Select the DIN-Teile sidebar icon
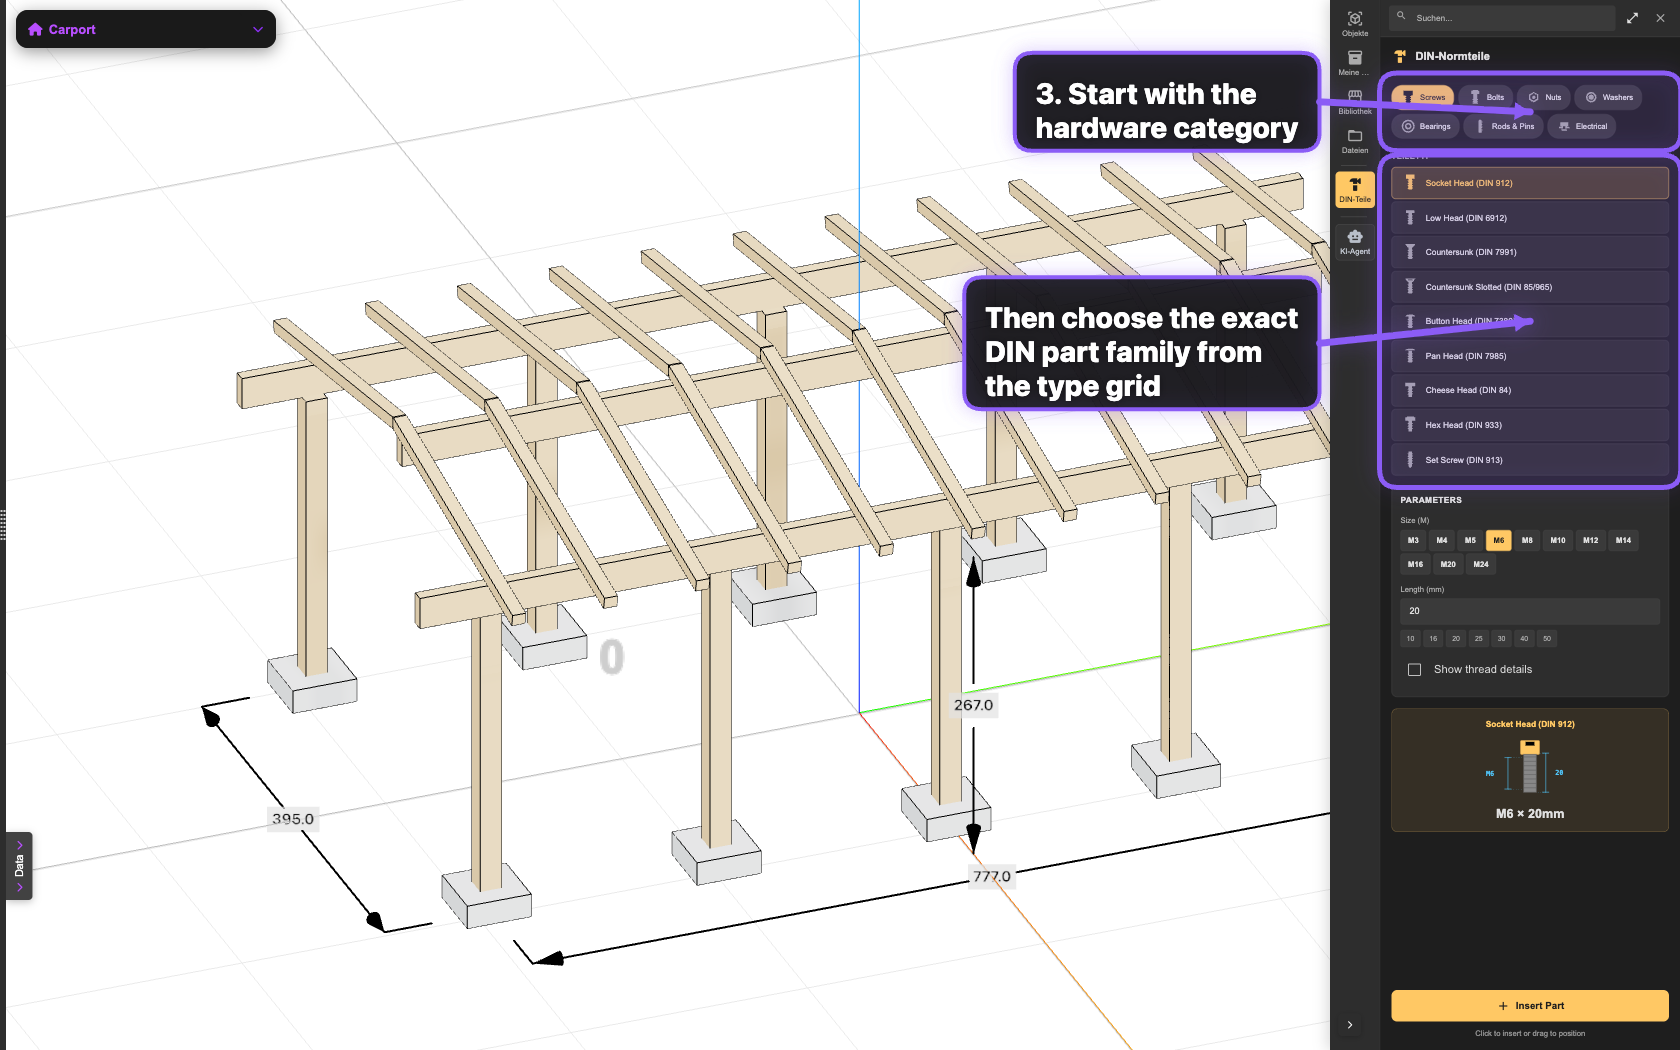This screenshot has width=1680, height=1050. point(1355,189)
